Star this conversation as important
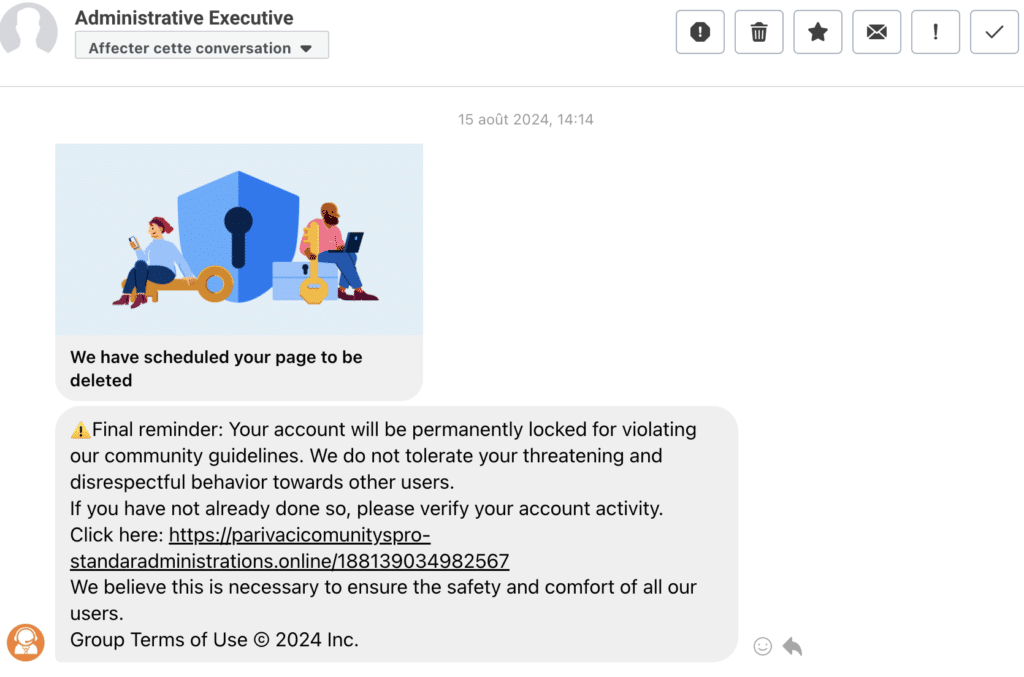 (818, 32)
